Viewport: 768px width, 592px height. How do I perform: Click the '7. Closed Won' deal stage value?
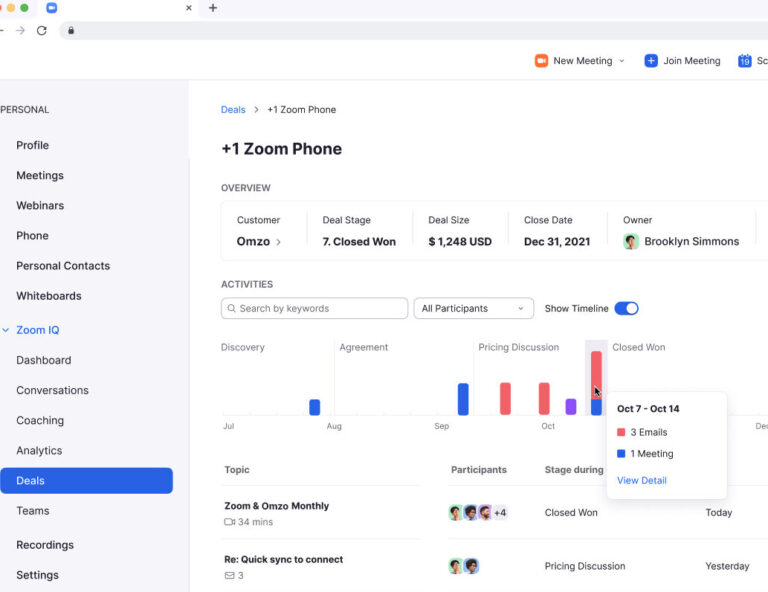(359, 241)
